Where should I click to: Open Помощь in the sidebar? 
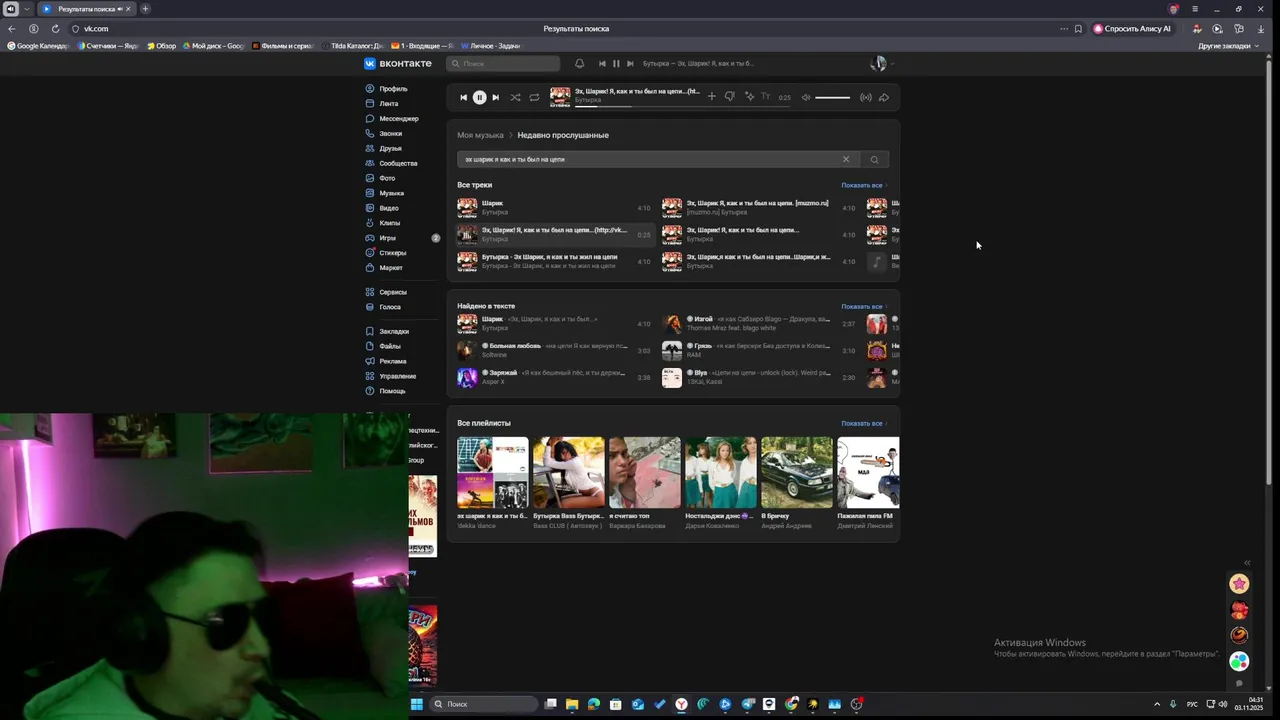392,391
